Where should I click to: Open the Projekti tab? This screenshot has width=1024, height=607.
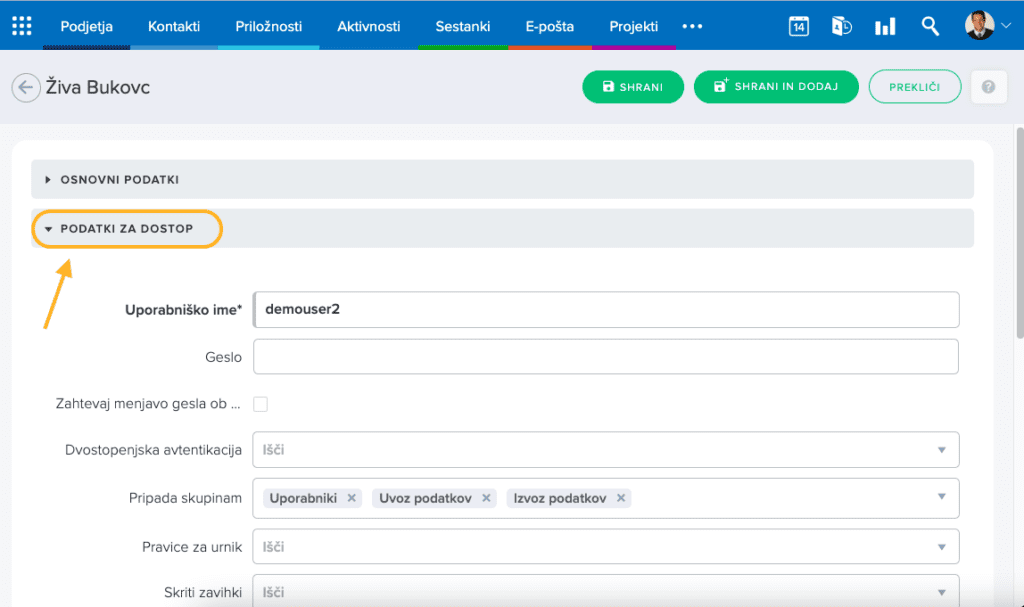[634, 26]
